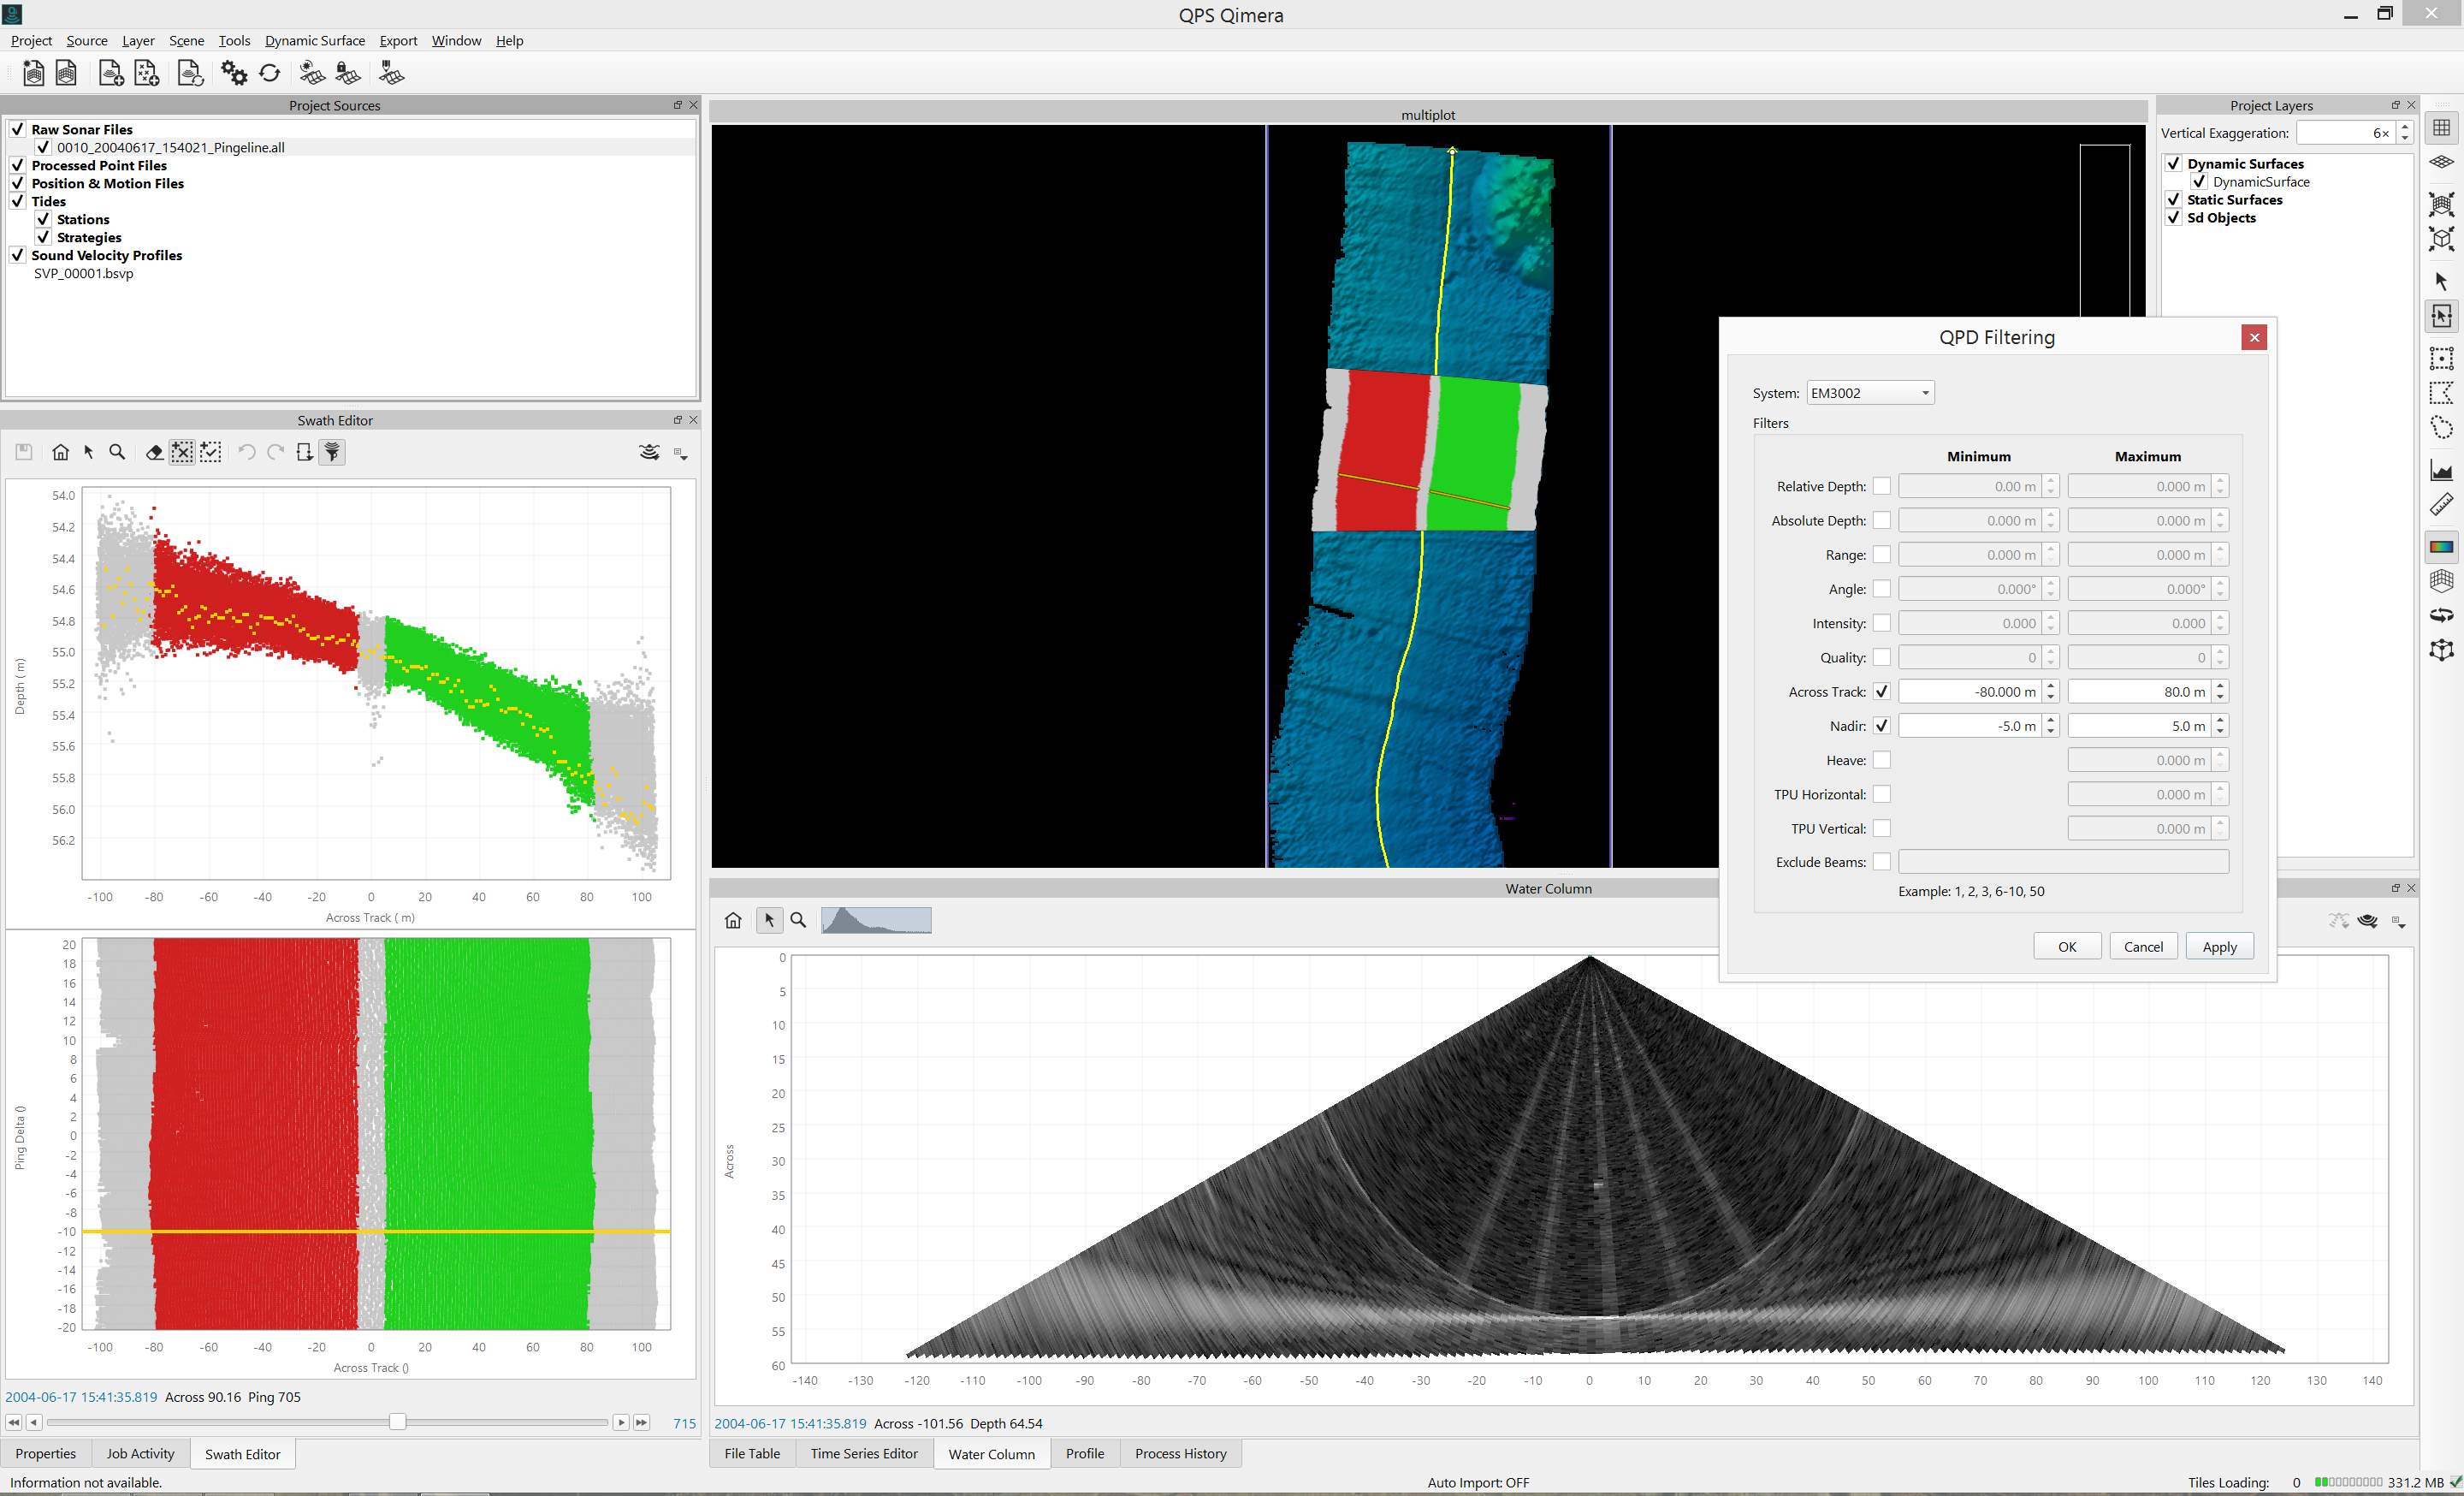2464x1496 pixels.
Task: Click the accept selection tool in Swath Editor
Action: click(x=210, y=452)
